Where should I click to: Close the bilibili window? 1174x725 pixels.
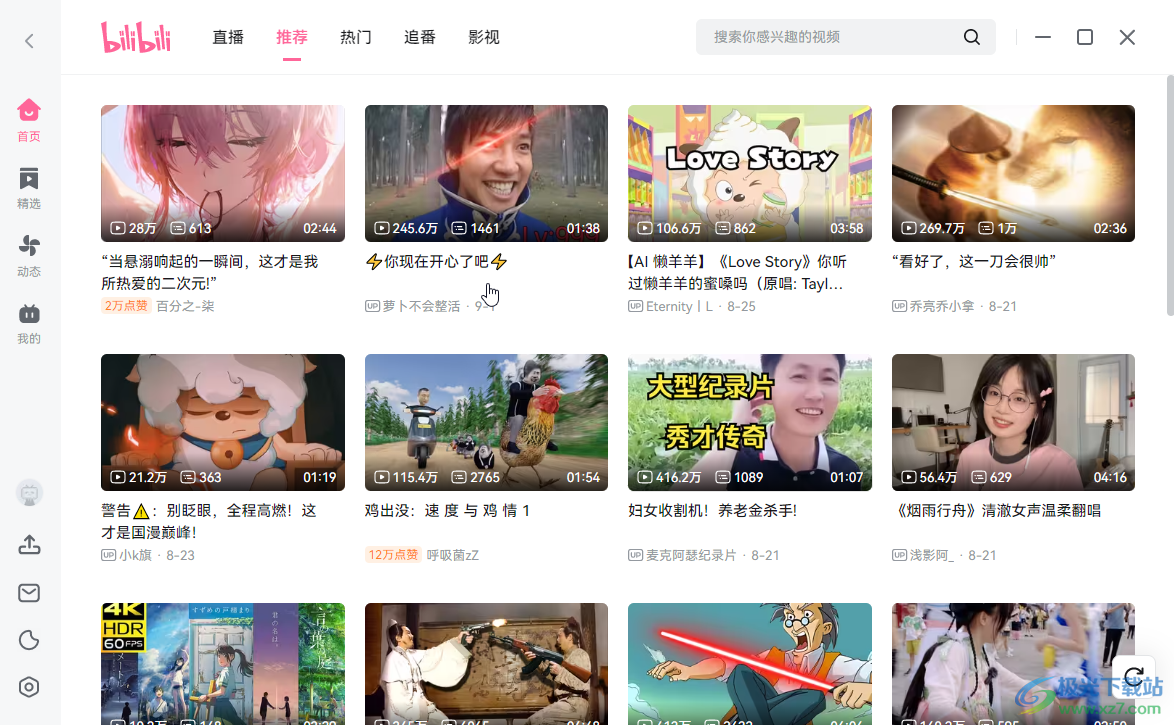point(1127,37)
